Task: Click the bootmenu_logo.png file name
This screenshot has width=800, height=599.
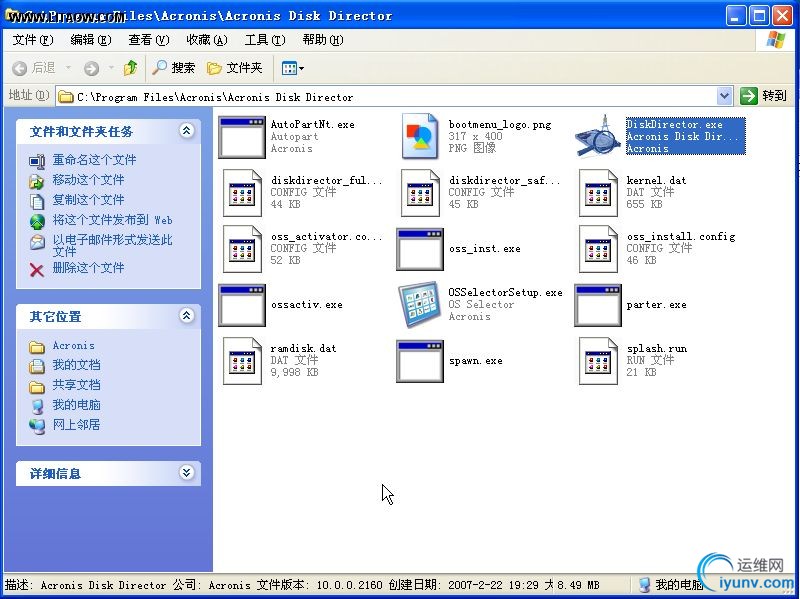Action: (500, 124)
